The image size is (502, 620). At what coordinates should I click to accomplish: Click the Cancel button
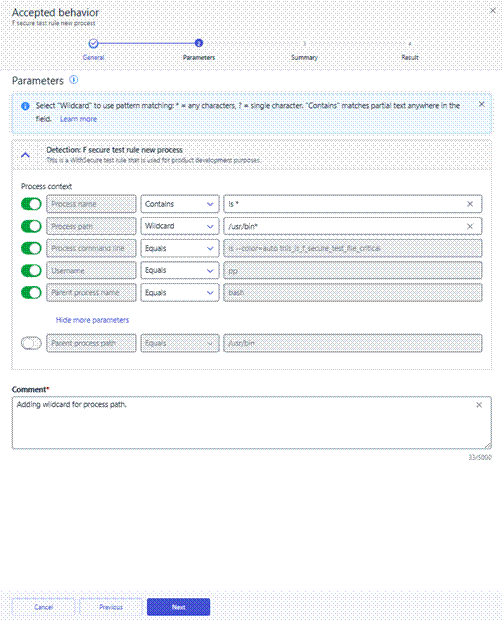(43, 607)
